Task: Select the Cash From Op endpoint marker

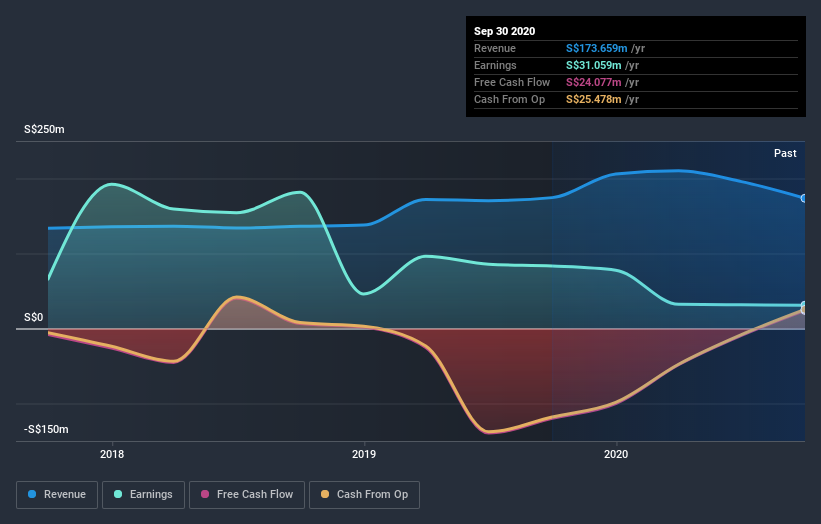Action: [803, 310]
